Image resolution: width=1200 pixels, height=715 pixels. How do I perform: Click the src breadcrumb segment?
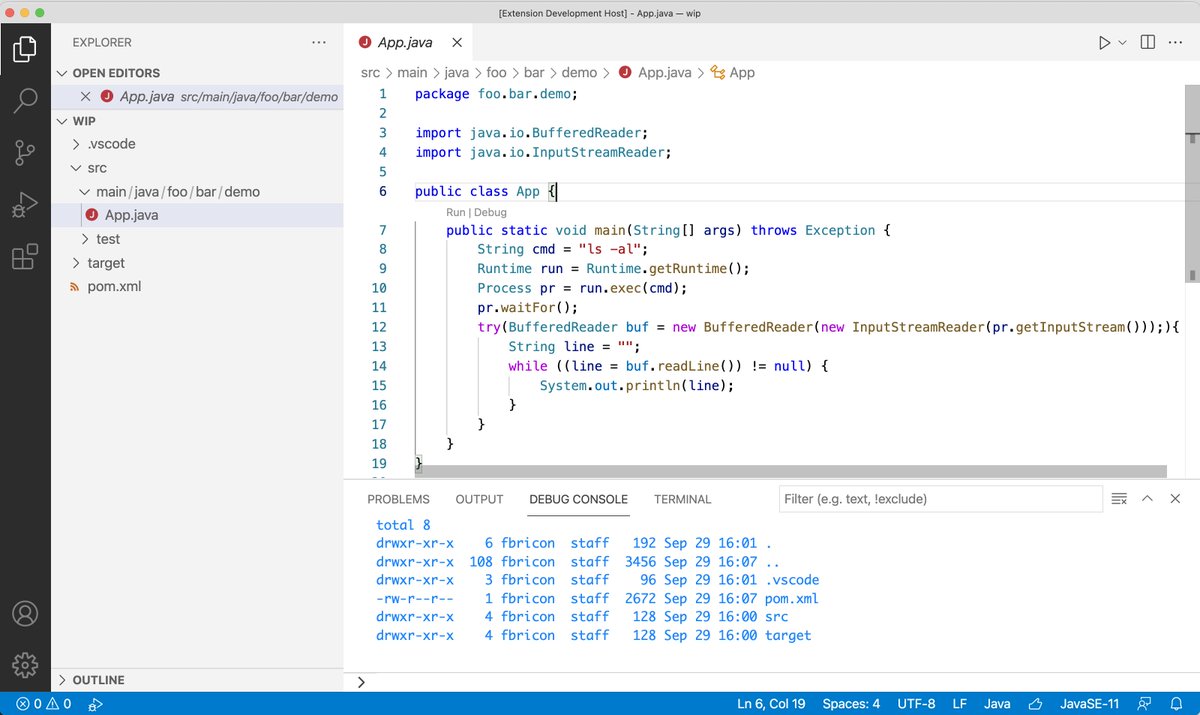point(370,73)
